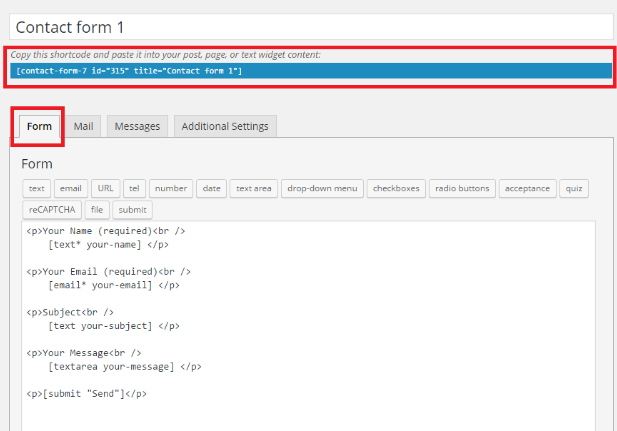Open the Messages tab
Image resolution: width=617 pixels, height=431 pixels.
(x=137, y=126)
